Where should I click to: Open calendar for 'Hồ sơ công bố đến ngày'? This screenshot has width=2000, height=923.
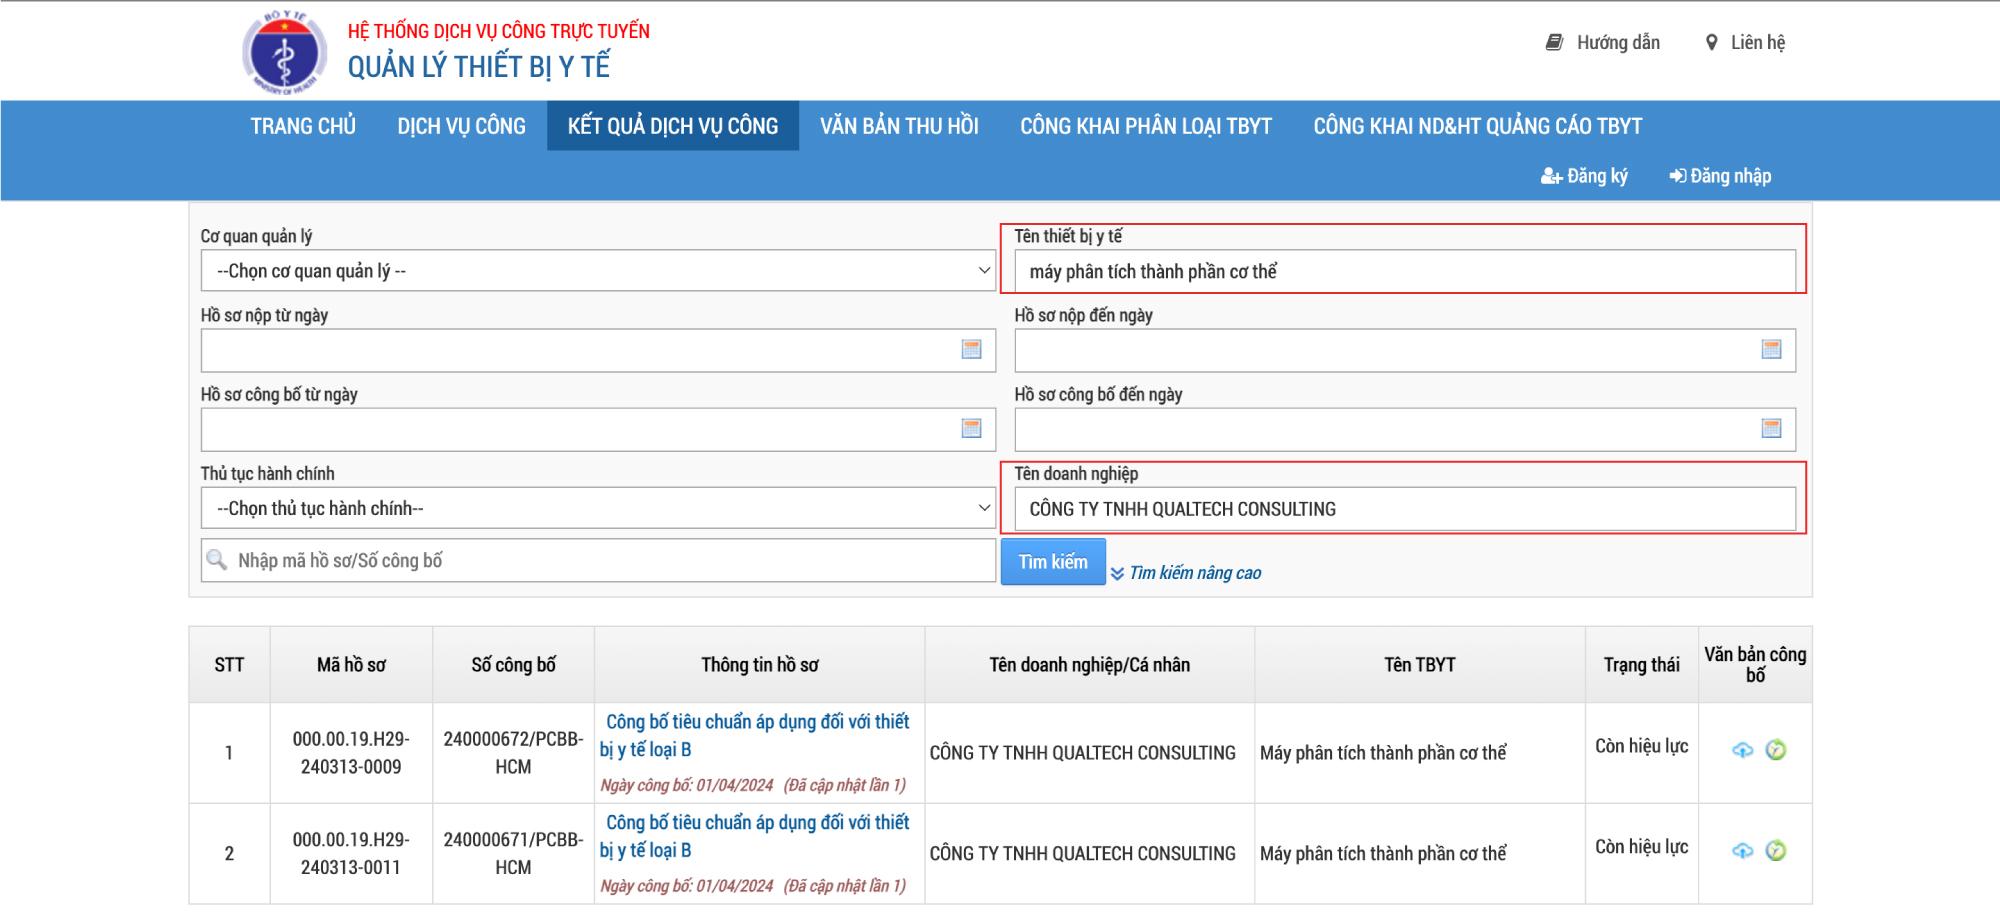coord(1771,429)
